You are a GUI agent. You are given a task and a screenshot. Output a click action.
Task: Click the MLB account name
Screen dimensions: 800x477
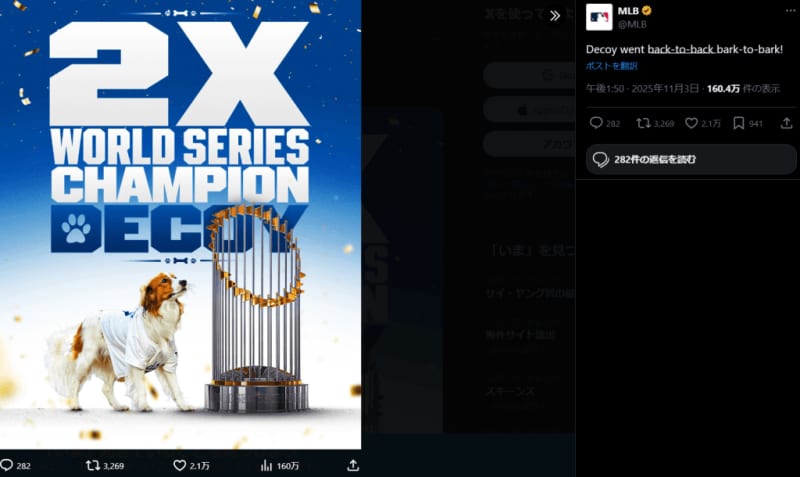(x=628, y=11)
